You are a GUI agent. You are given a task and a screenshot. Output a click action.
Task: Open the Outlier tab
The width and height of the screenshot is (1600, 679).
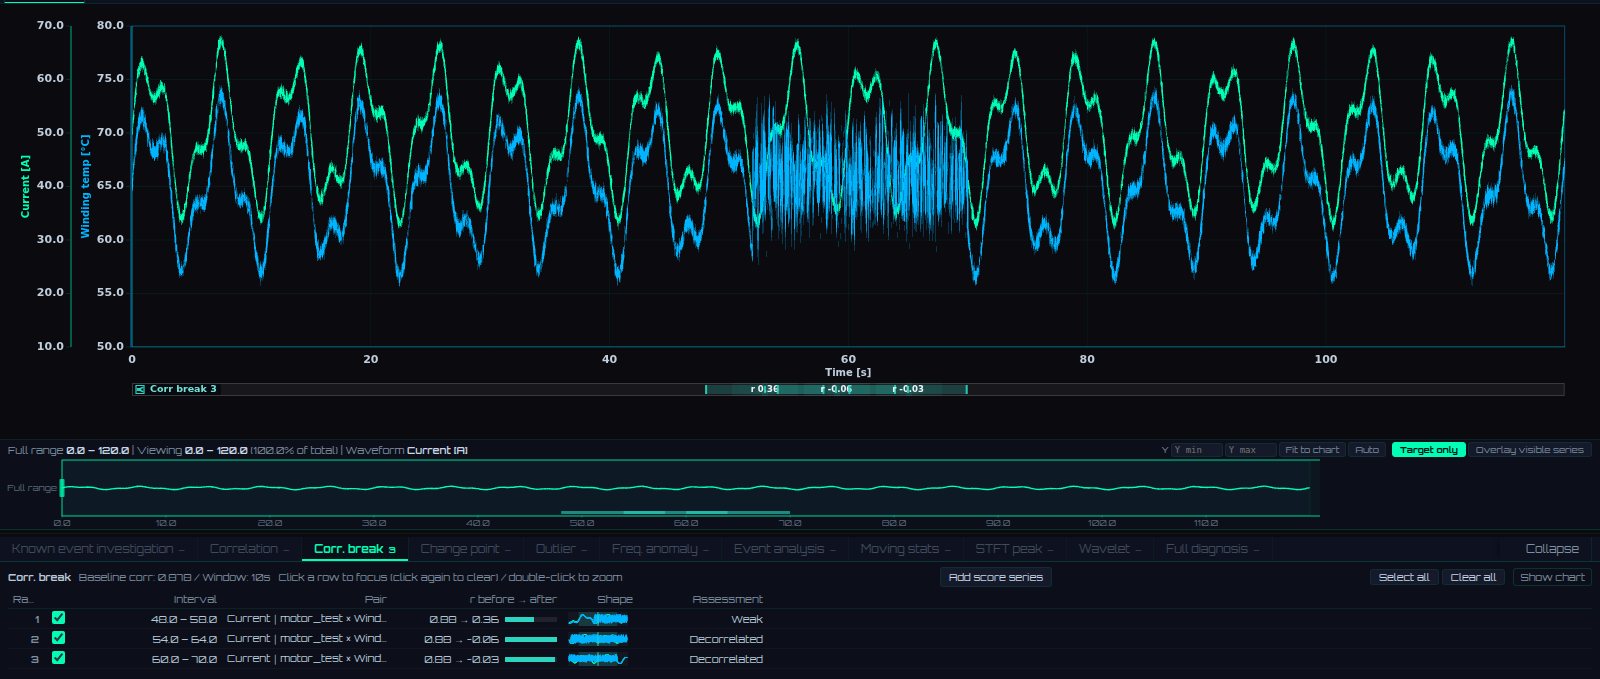(561, 549)
